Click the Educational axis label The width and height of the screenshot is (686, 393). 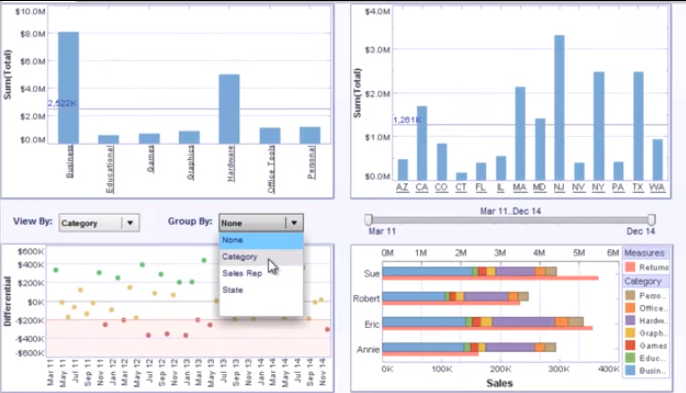[x=109, y=169]
